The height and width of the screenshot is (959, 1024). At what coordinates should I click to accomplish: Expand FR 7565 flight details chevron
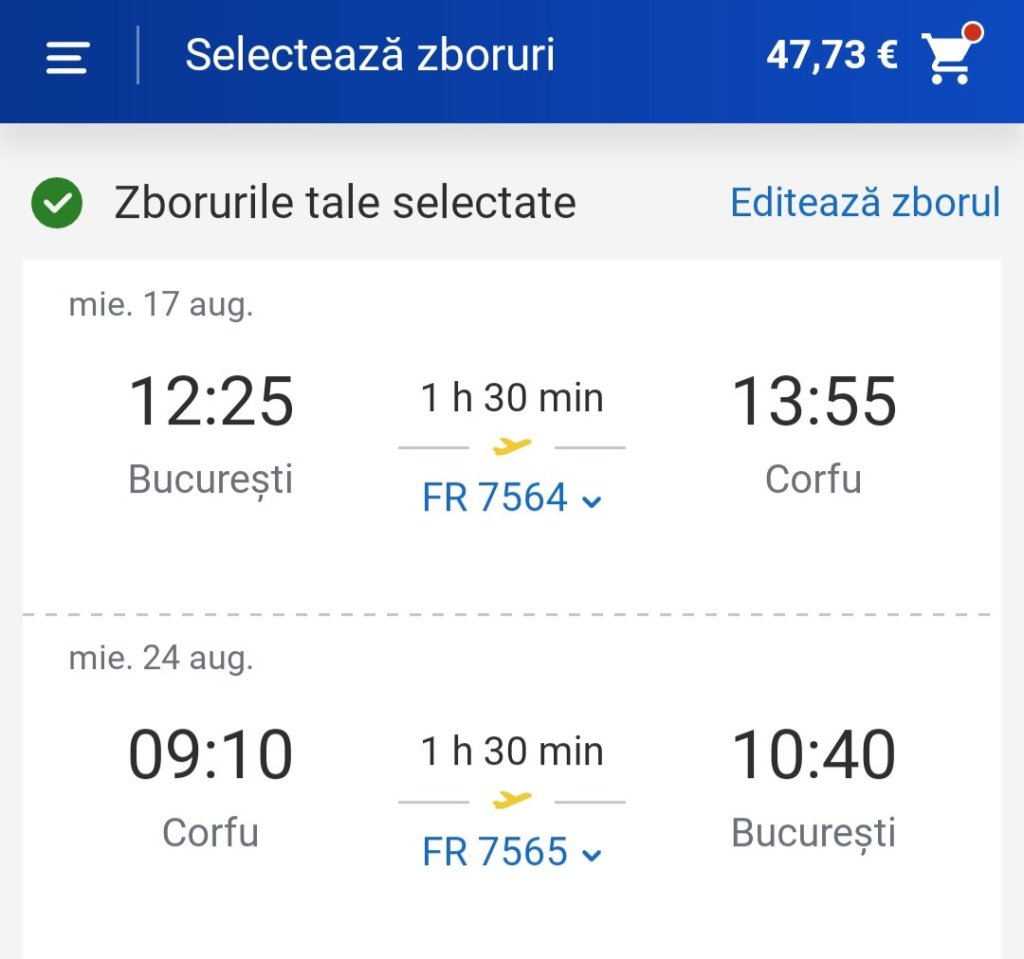coord(592,855)
